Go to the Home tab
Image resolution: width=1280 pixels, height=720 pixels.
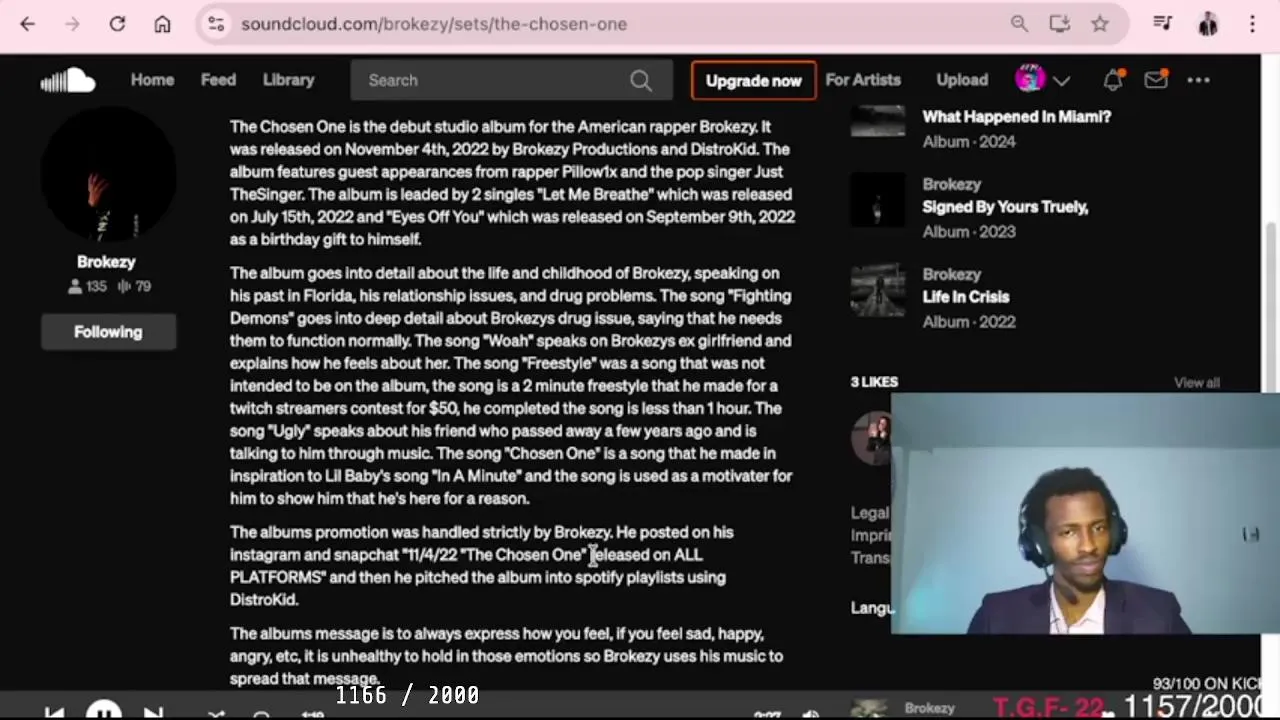coord(152,80)
